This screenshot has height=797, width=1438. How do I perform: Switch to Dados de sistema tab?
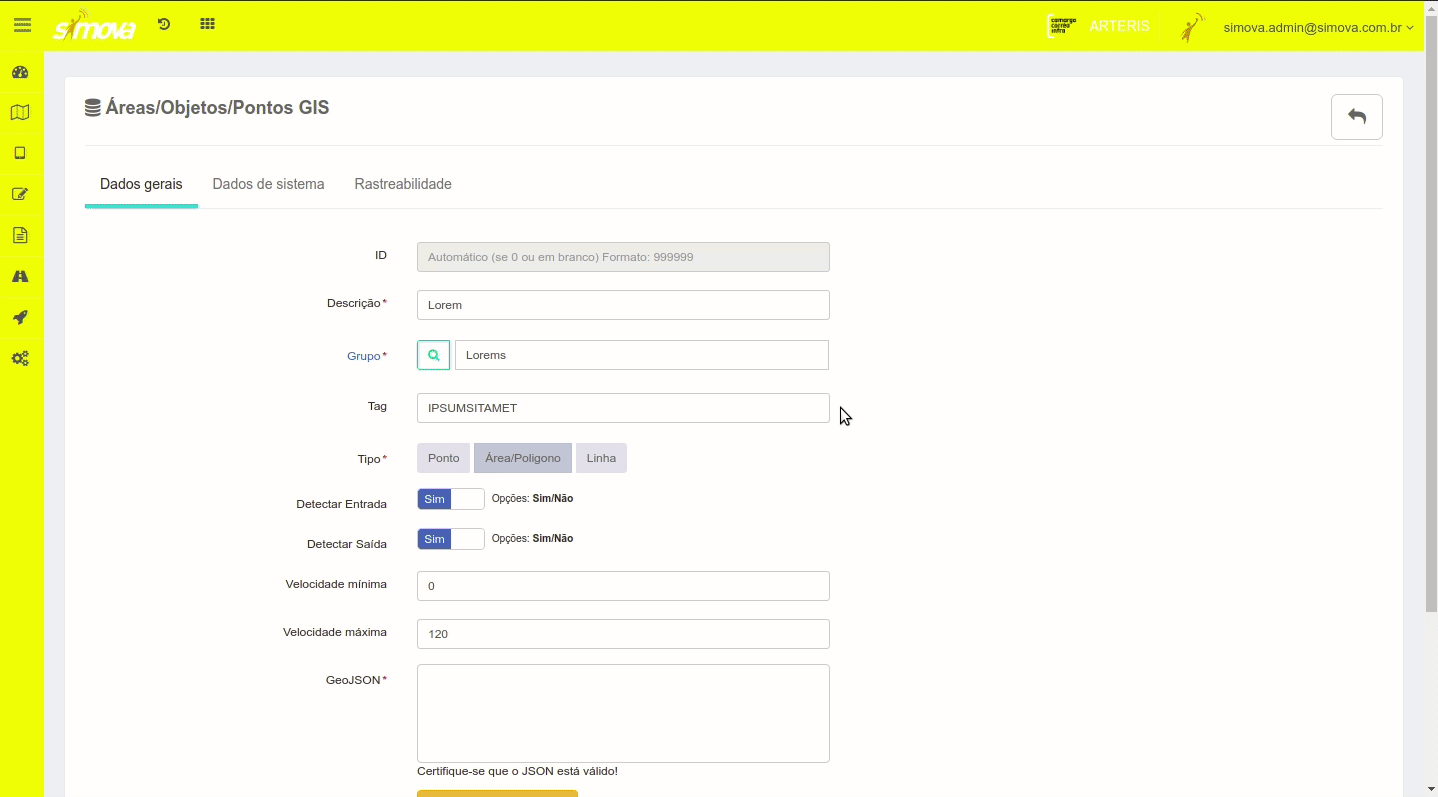[268, 184]
